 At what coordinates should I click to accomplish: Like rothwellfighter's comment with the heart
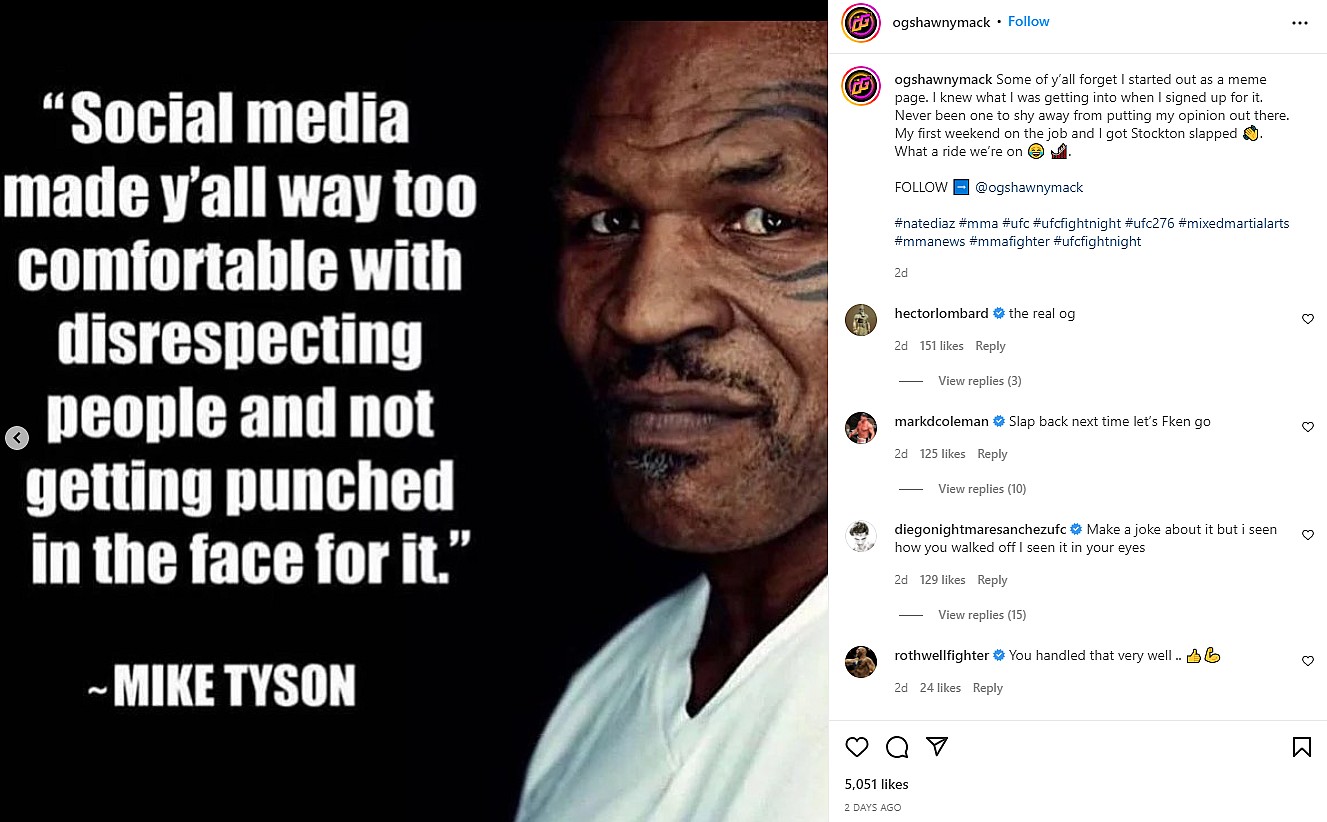pyautogui.click(x=1307, y=661)
